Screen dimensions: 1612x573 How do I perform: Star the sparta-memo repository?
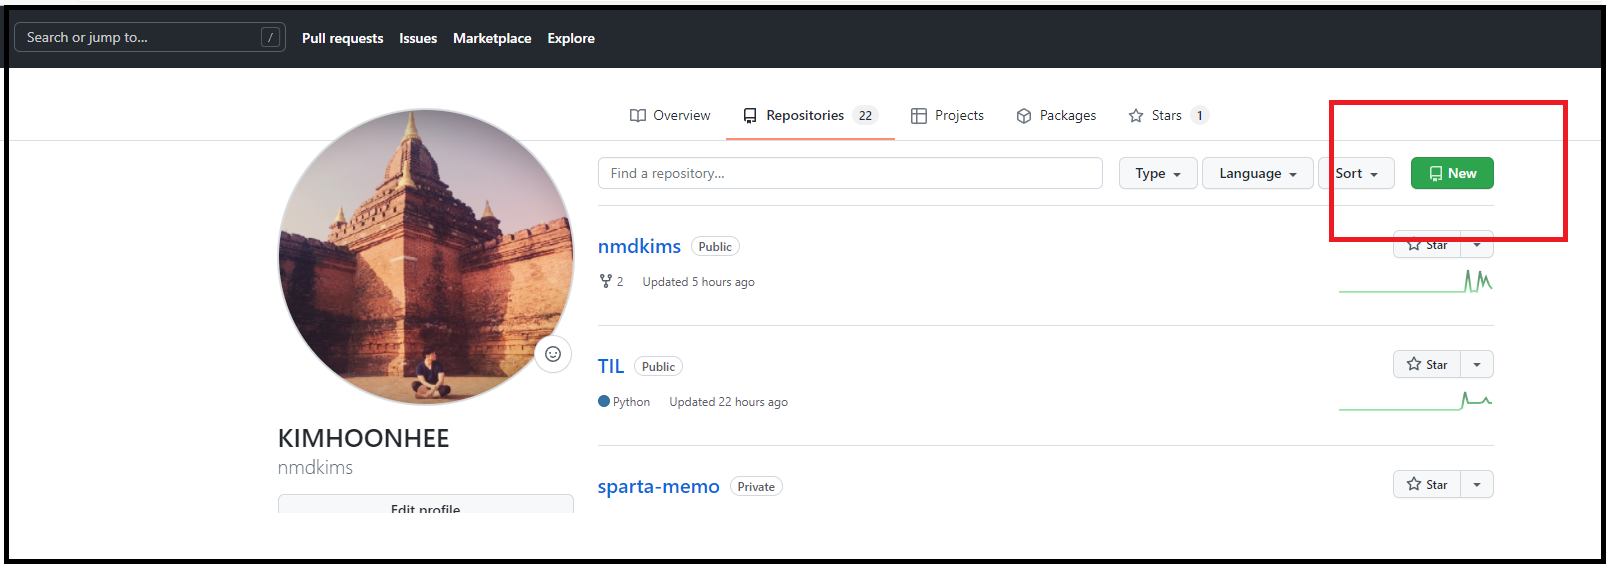(x=1427, y=484)
